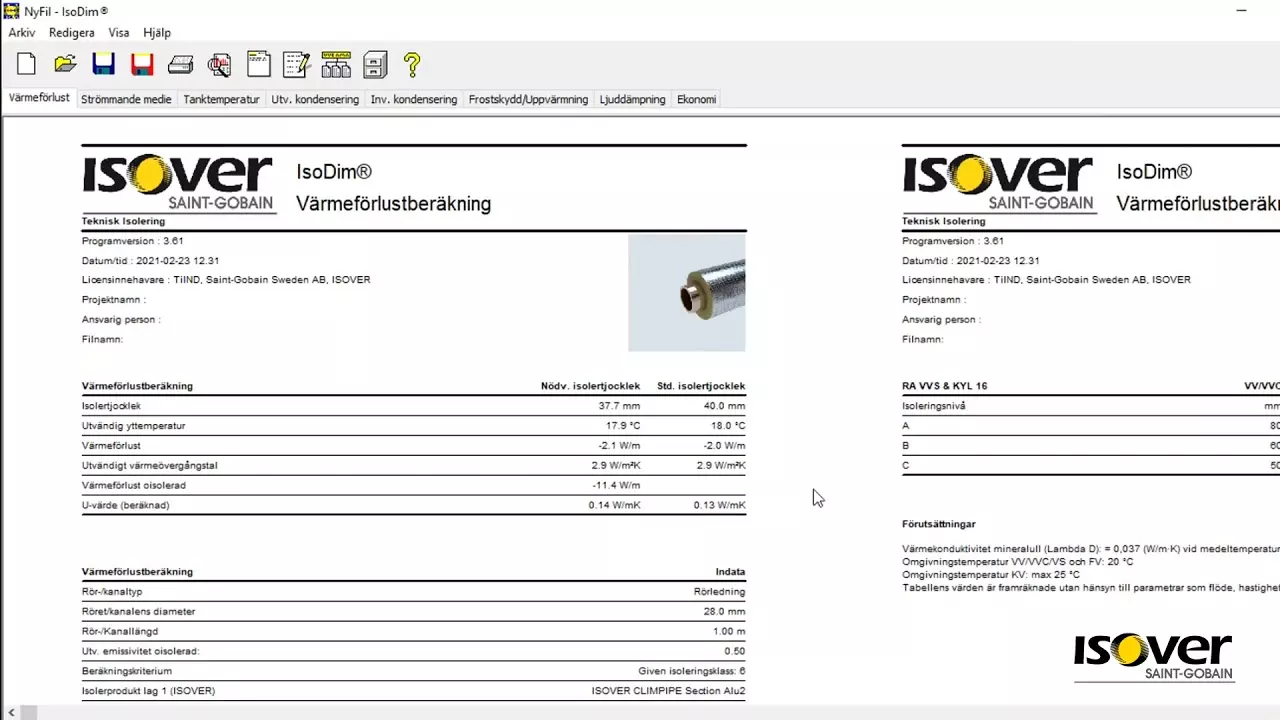This screenshot has height=720, width=1280.
Task: Open the Arkiv menu
Action: tap(22, 33)
